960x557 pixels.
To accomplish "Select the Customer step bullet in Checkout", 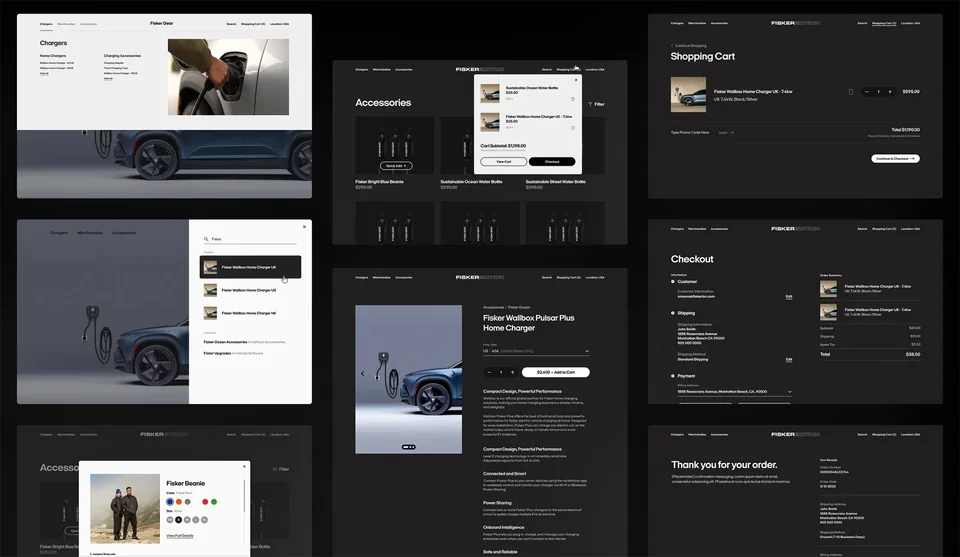I will pos(673,282).
